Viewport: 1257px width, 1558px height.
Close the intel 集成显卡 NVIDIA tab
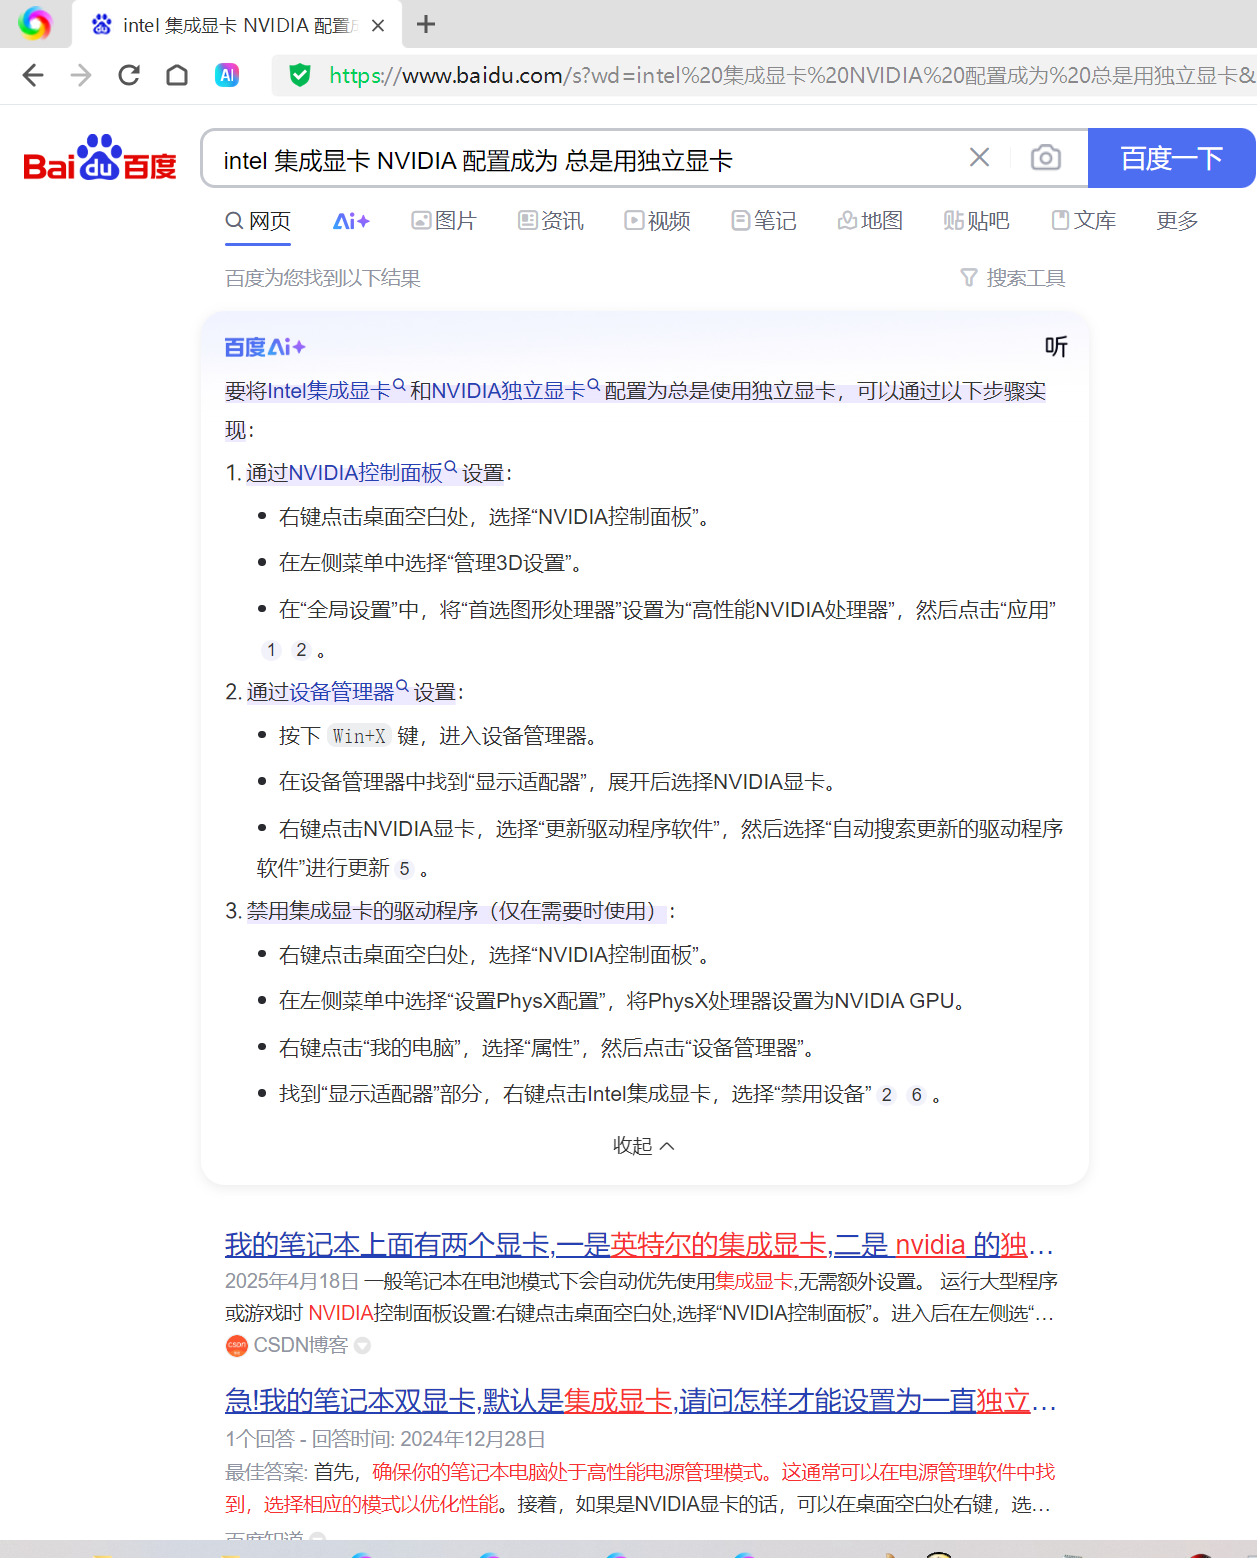(x=378, y=25)
